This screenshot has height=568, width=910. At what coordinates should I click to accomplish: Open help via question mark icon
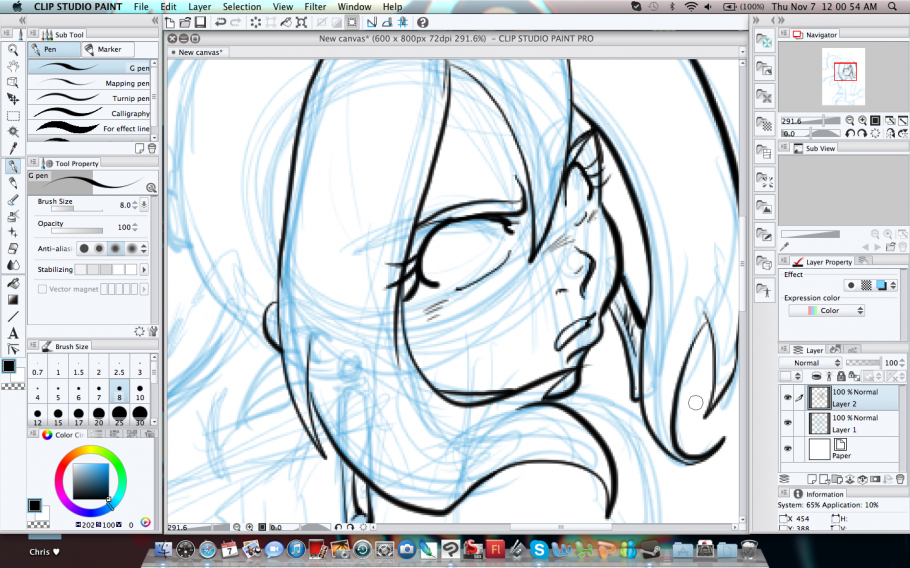coord(422,23)
